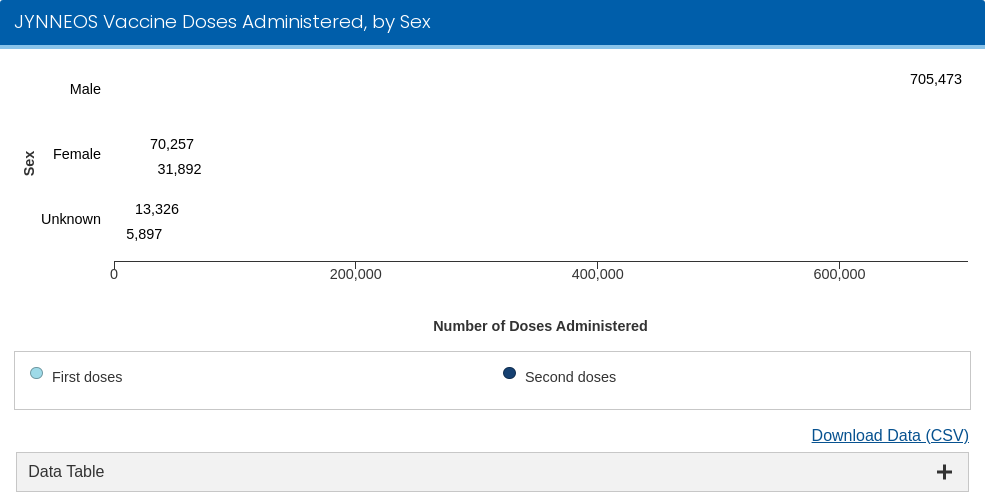
Task: Toggle the First doses light blue legend dot
Action: coord(37,374)
